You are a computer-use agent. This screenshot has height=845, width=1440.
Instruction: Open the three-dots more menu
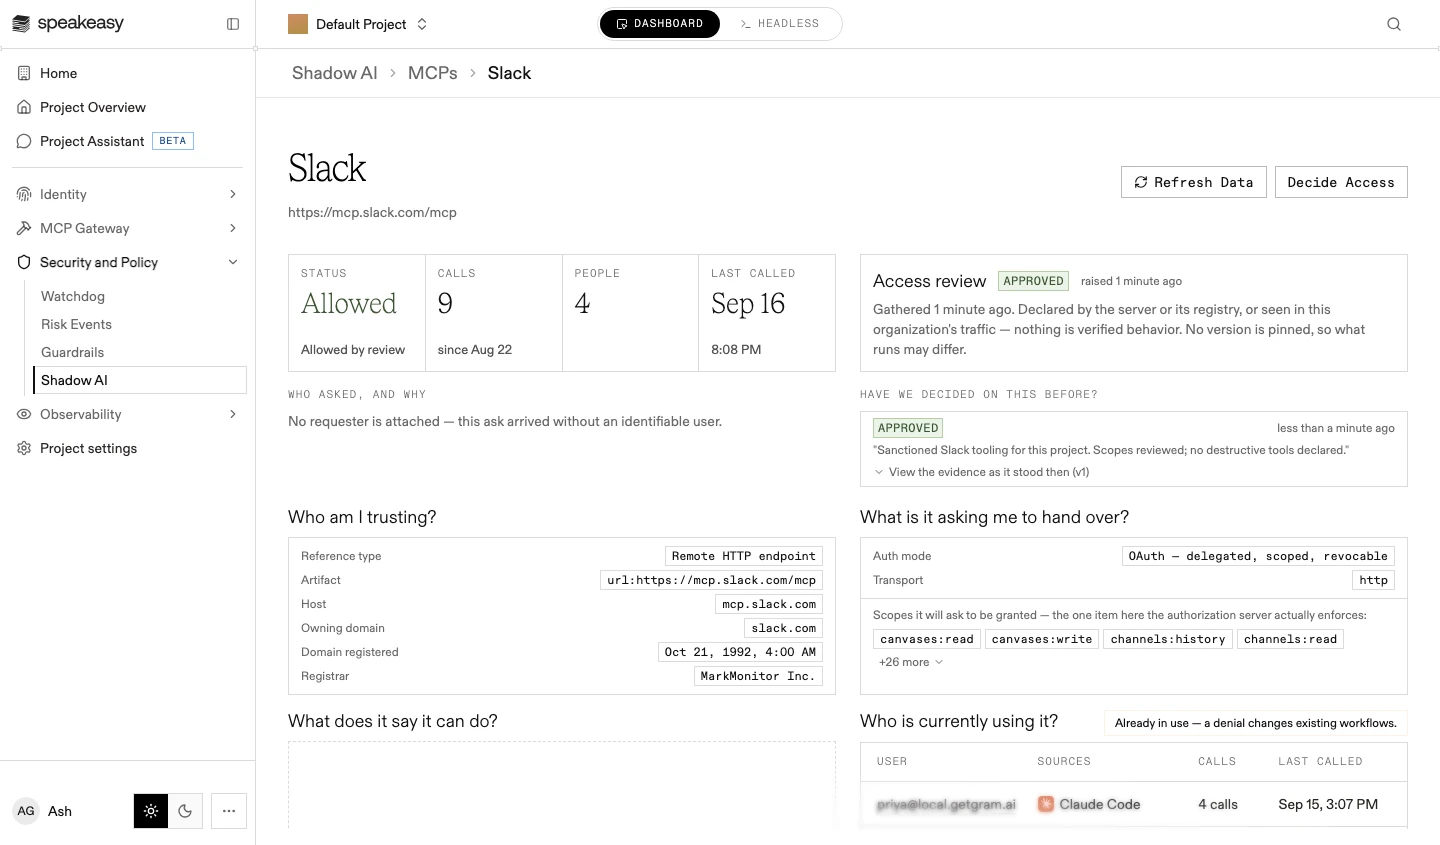(229, 811)
